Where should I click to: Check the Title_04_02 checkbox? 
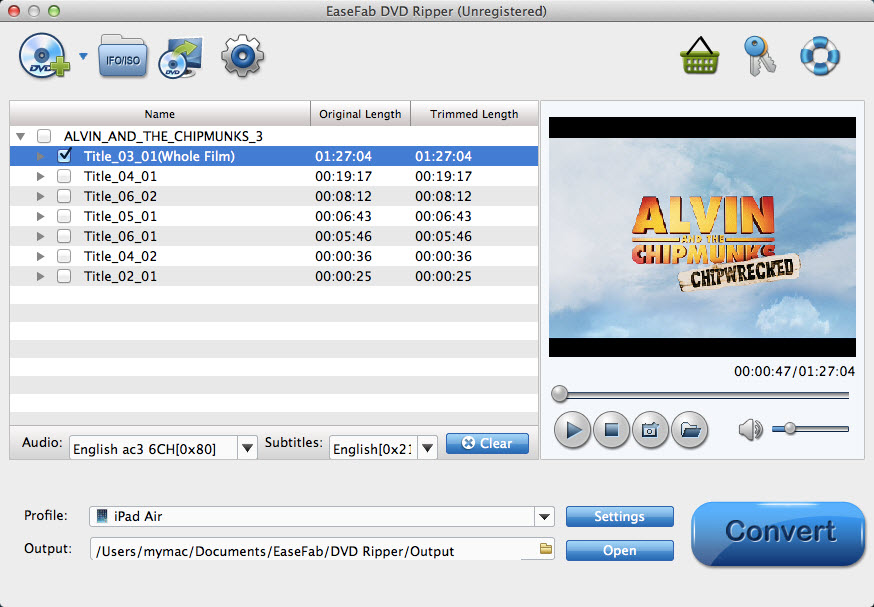point(64,256)
